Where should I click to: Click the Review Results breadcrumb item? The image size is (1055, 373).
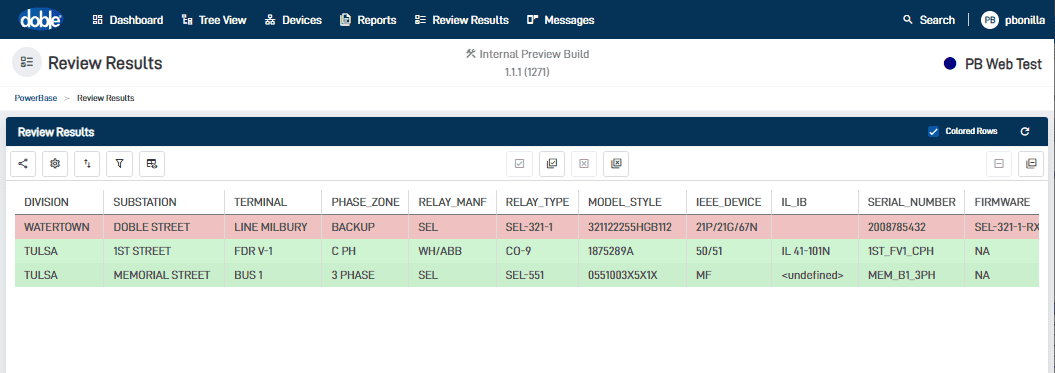tap(106, 98)
